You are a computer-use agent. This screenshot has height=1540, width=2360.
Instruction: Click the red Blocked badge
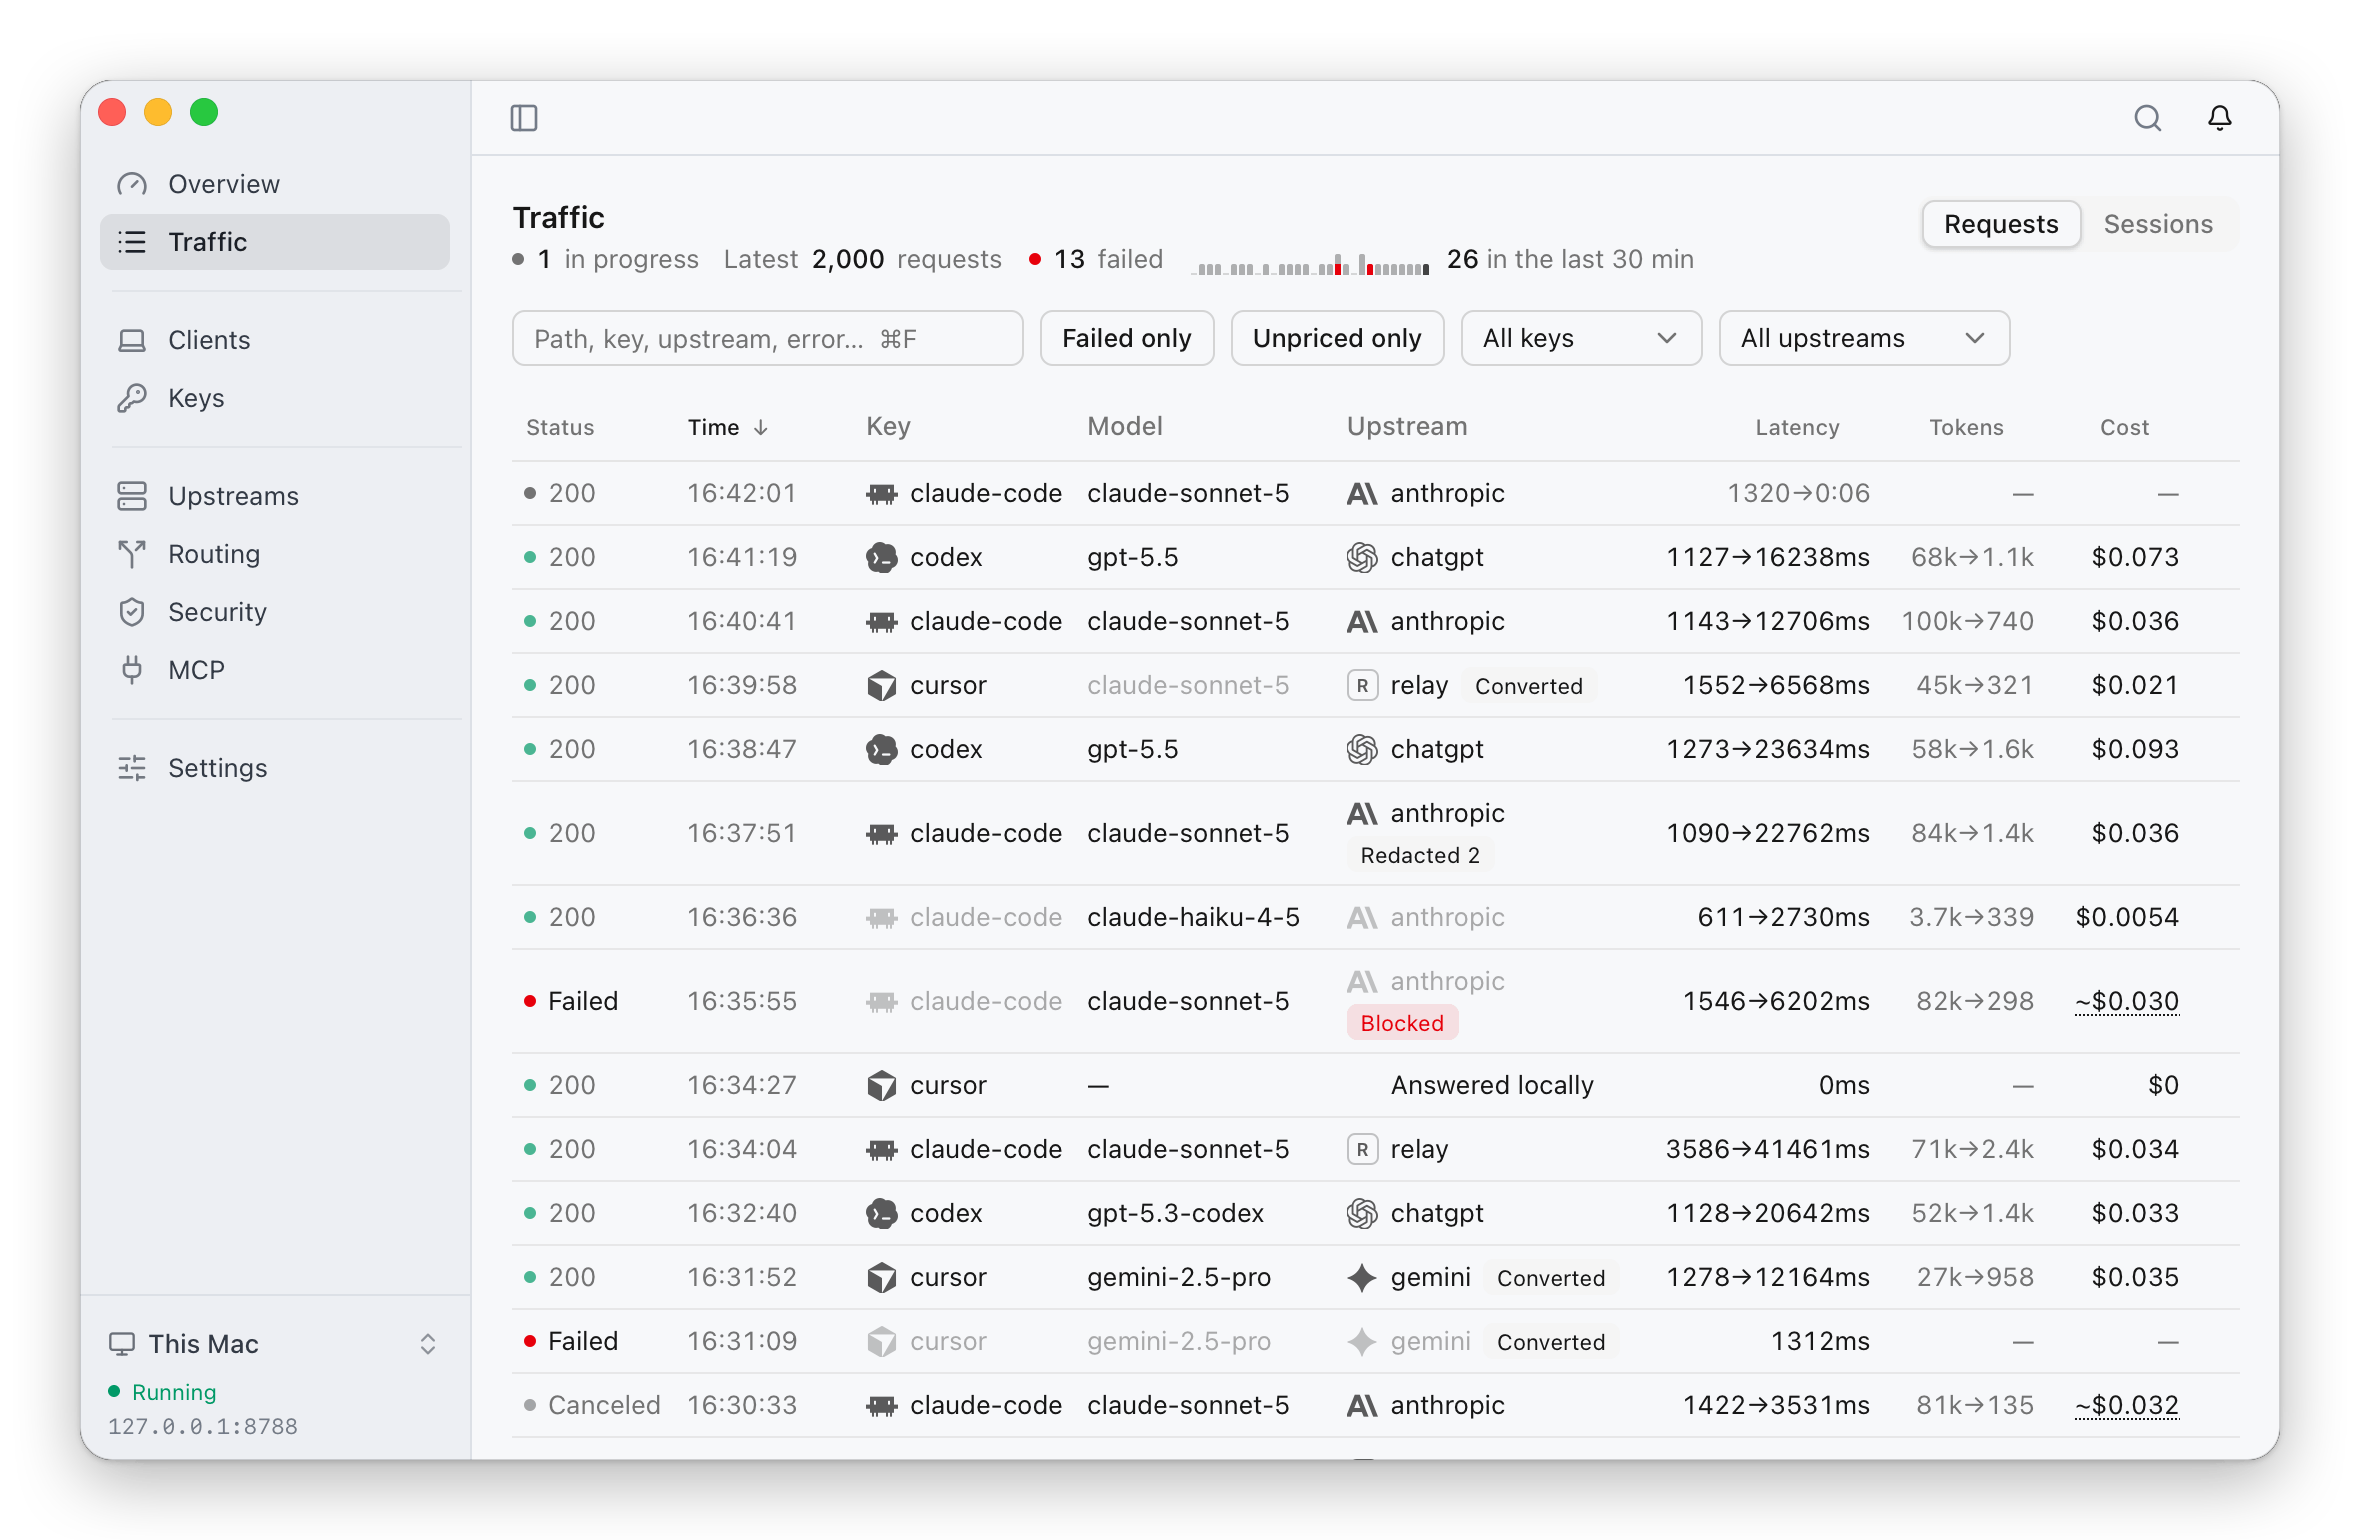1402,1023
